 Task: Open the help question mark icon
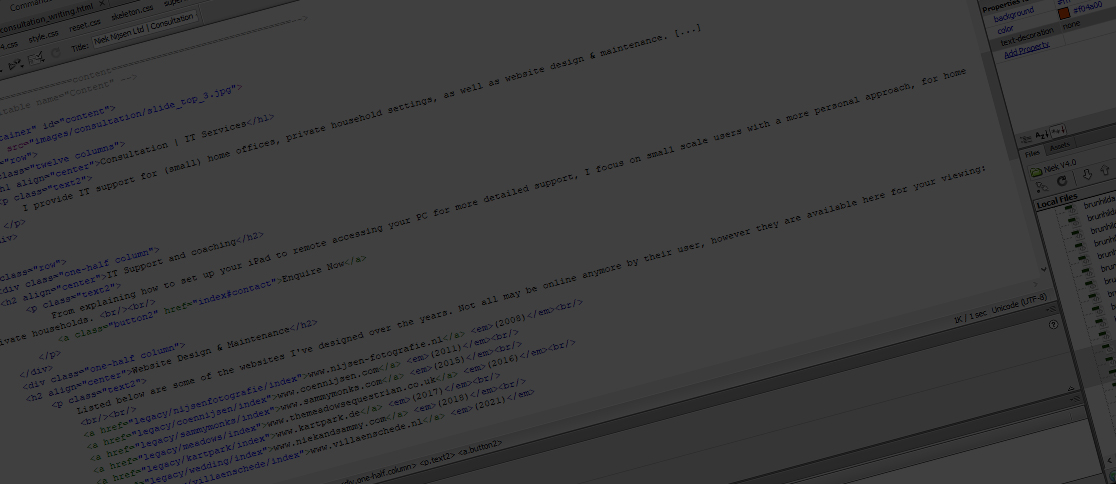tap(1053, 325)
